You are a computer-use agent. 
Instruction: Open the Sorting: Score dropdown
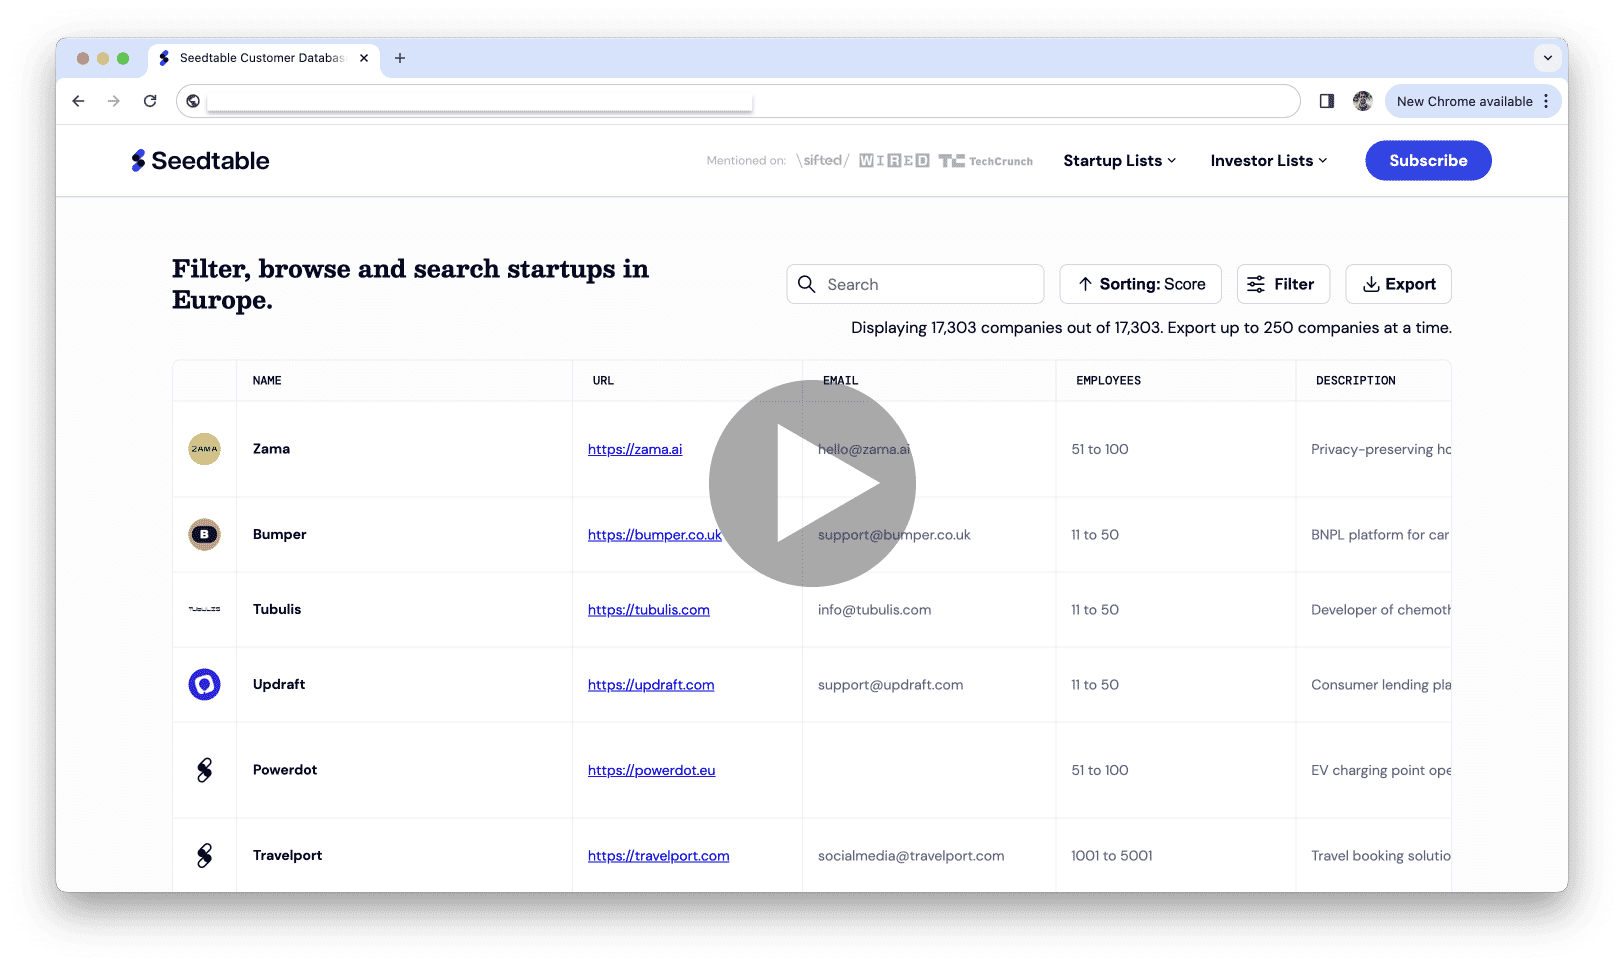point(1140,284)
